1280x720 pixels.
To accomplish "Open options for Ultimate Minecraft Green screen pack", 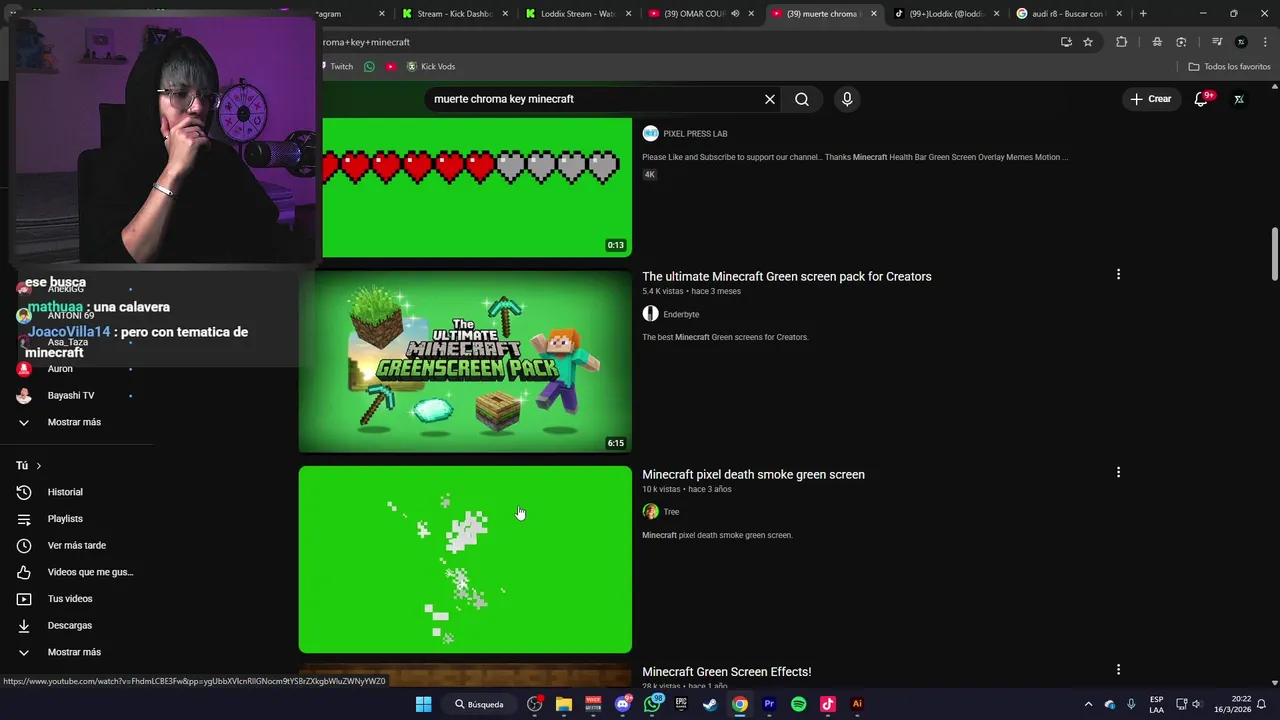I will click(x=1118, y=274).
